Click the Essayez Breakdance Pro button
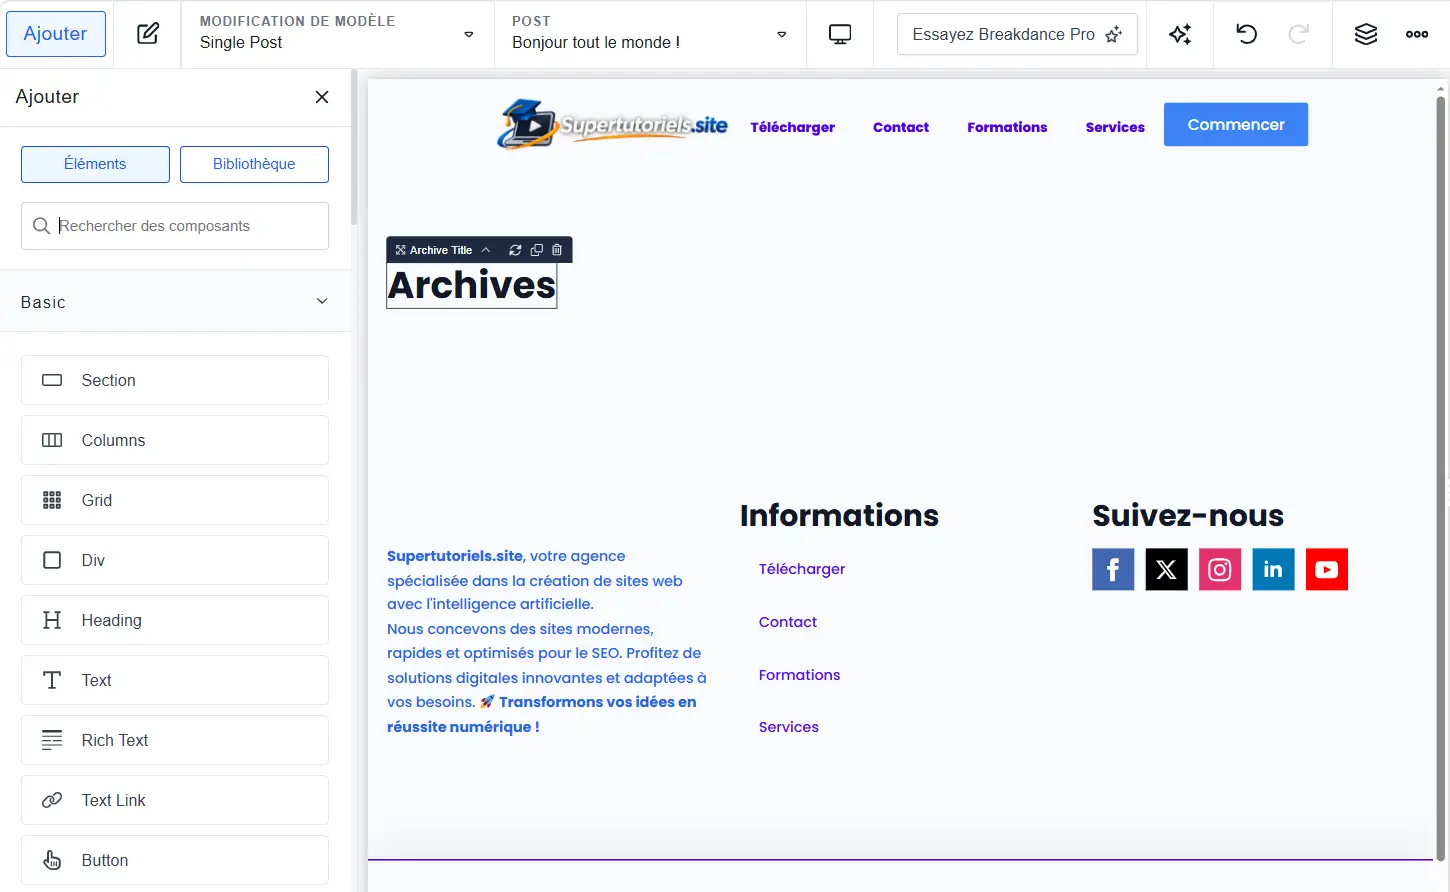Image resolution: width=1450 pixels, height=892 pixels. [x=1017, y=34]
